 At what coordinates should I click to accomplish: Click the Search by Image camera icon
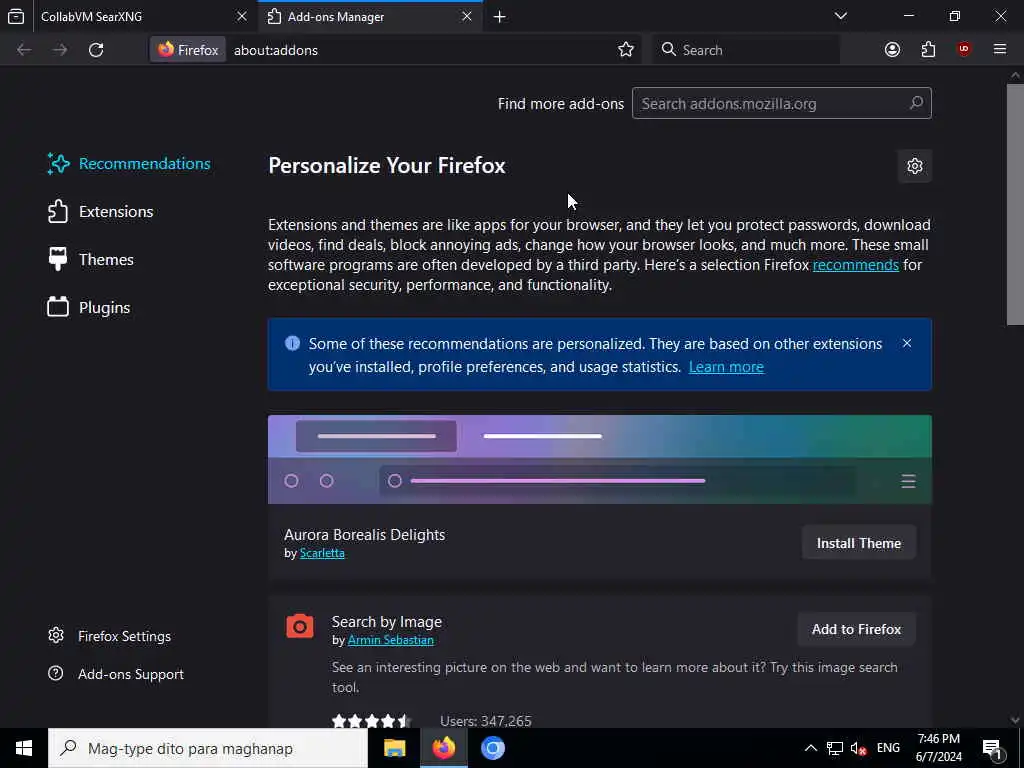point(300,626)
